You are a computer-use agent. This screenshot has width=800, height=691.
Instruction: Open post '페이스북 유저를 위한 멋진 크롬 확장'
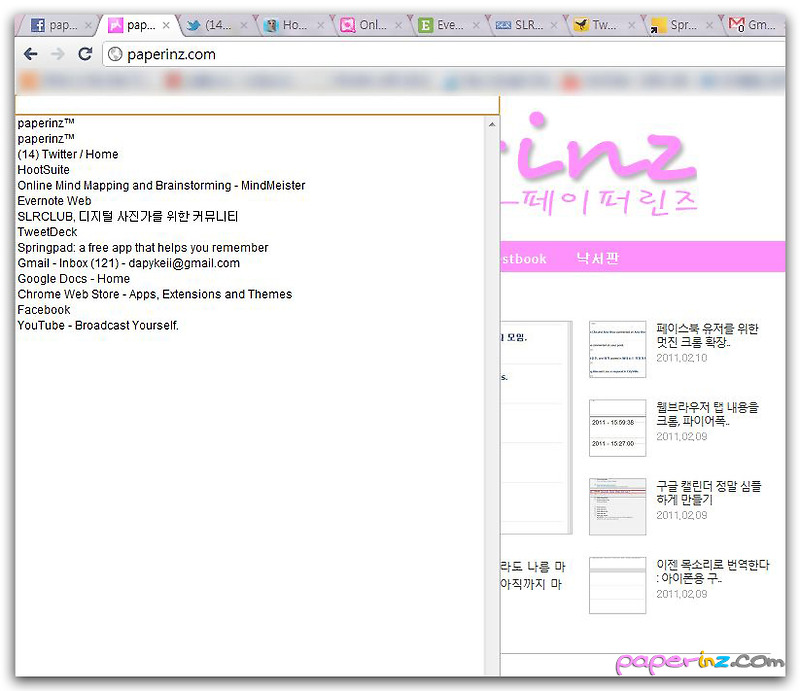[707, 335]
